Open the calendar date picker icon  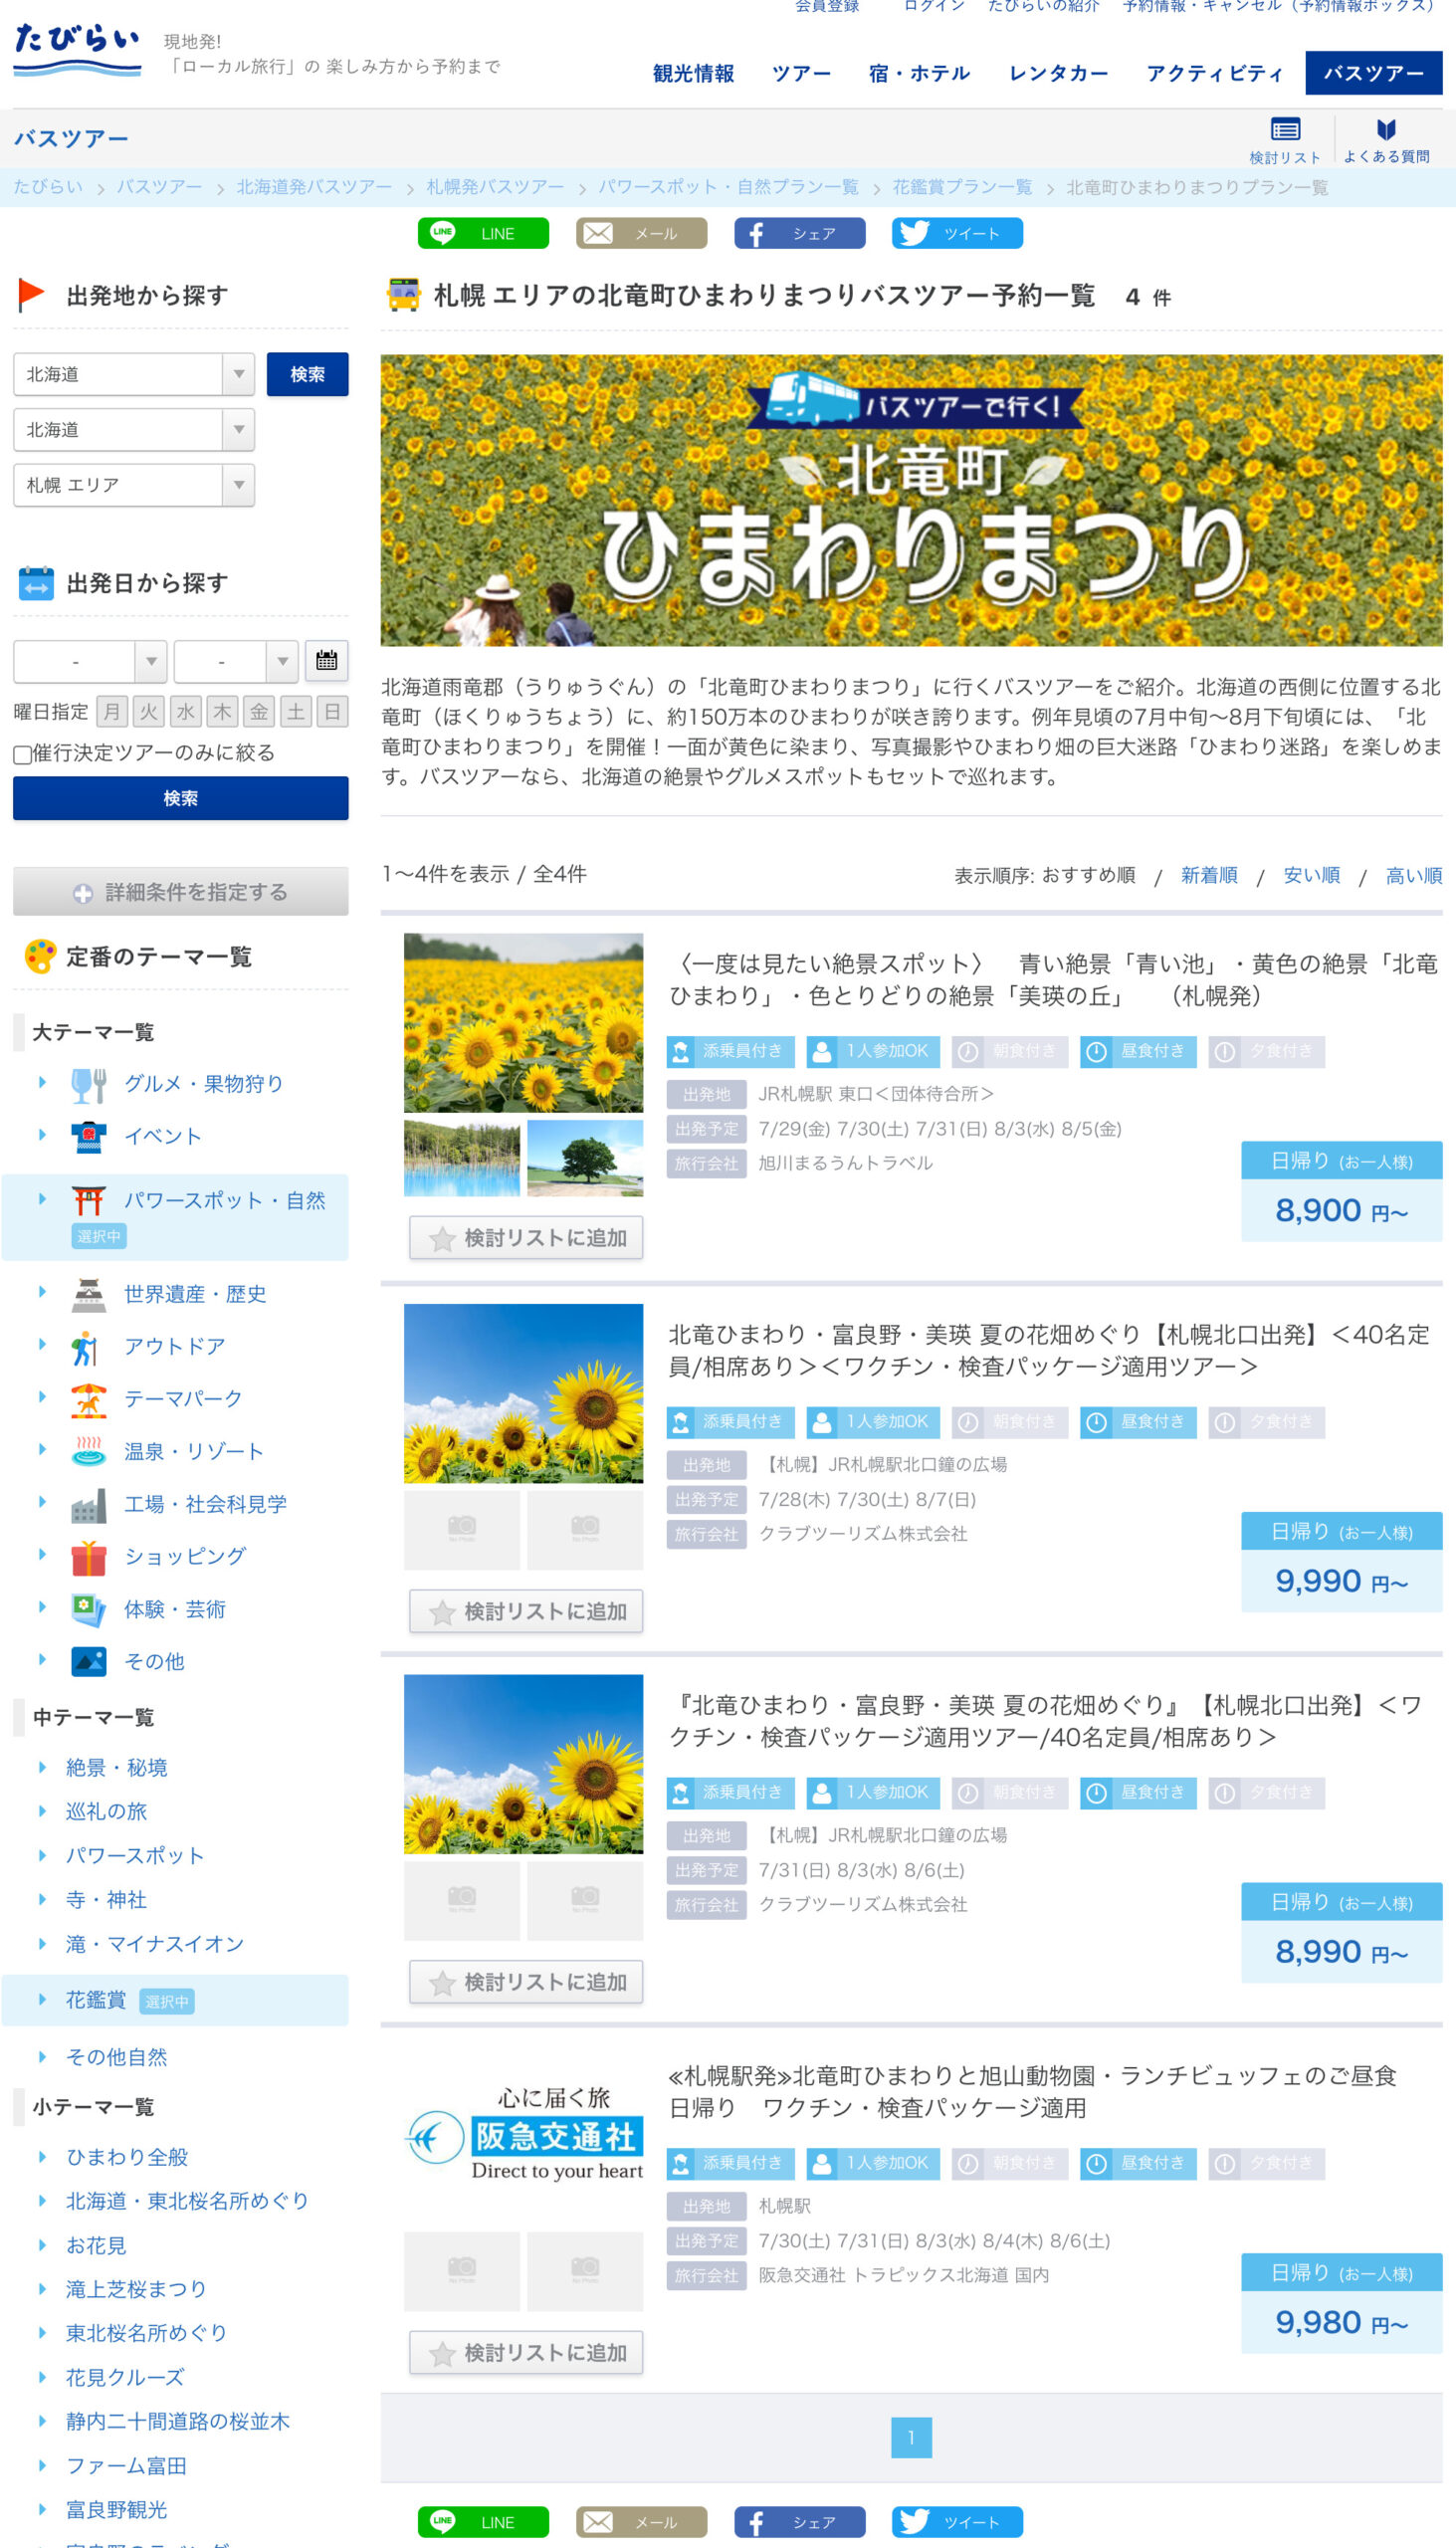coord(326,660)
